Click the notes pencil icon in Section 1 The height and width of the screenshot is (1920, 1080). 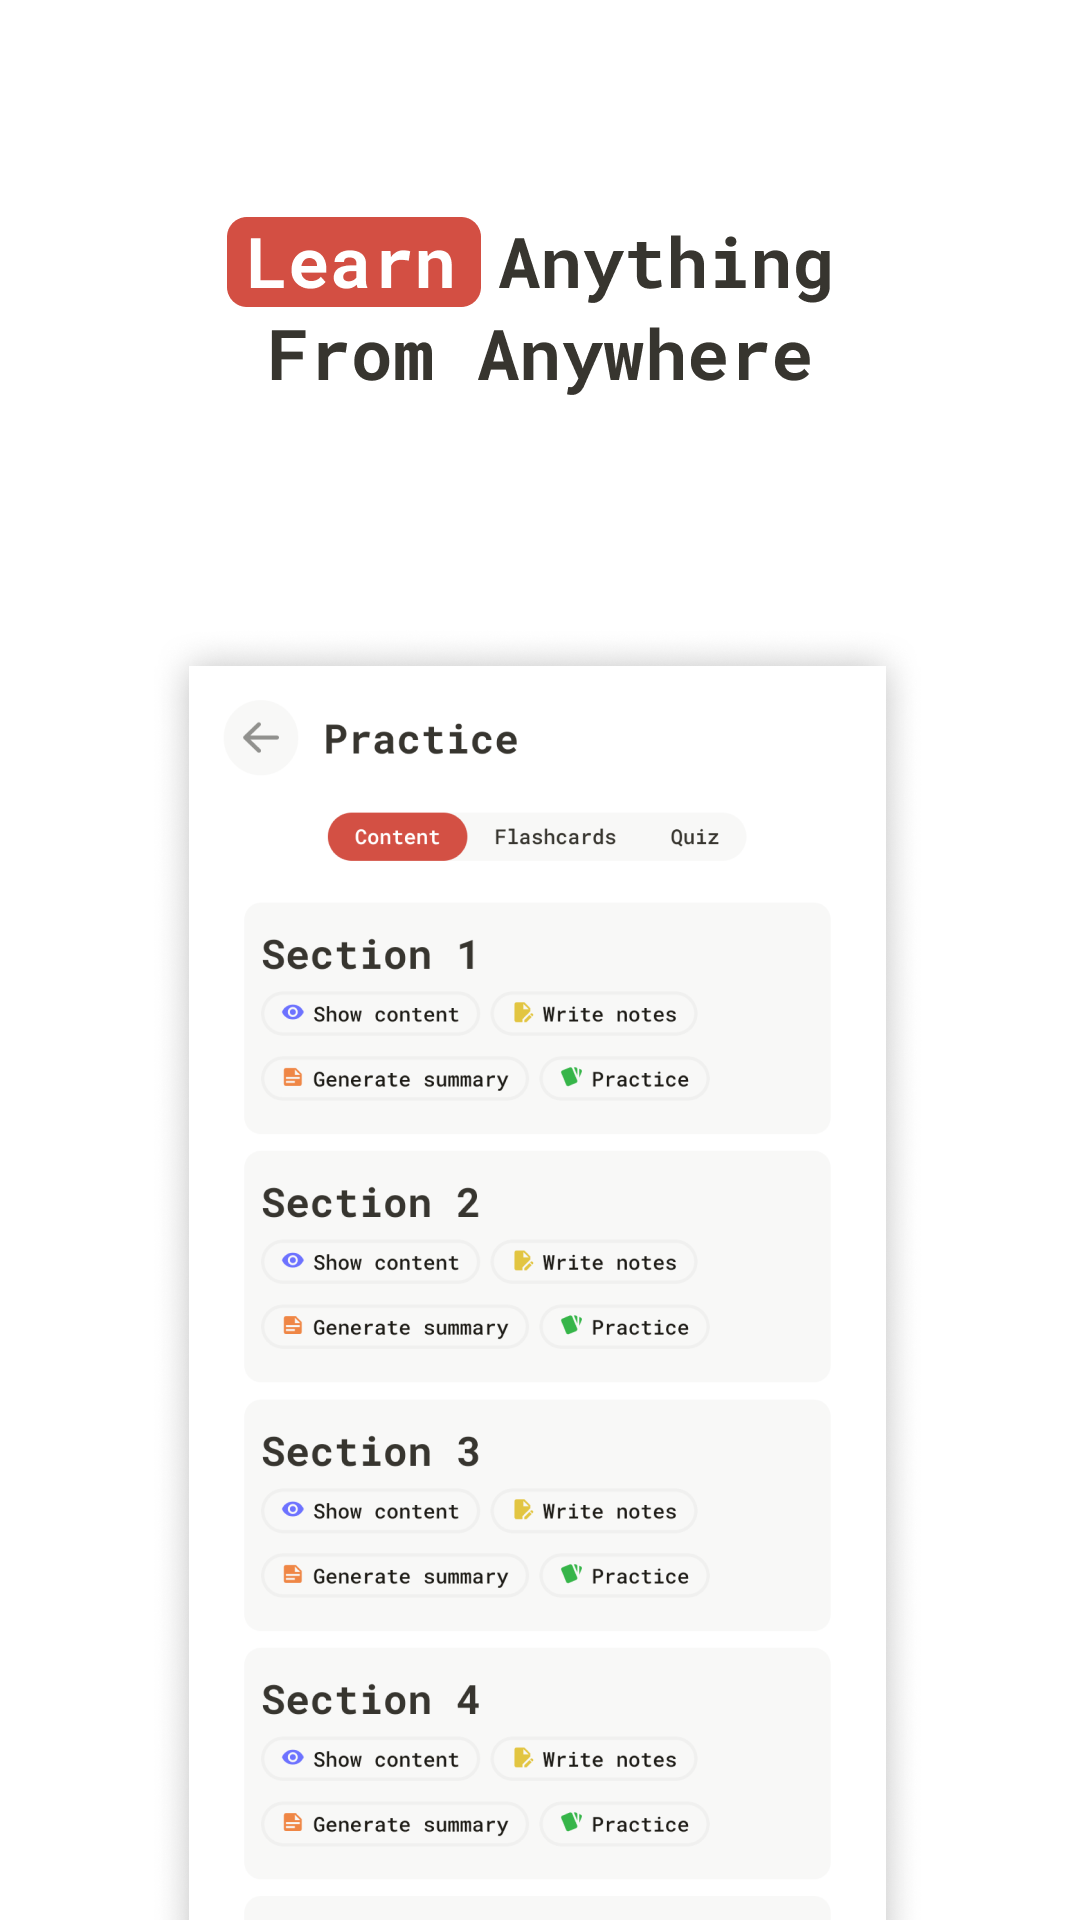click(x=523, y=1013)
